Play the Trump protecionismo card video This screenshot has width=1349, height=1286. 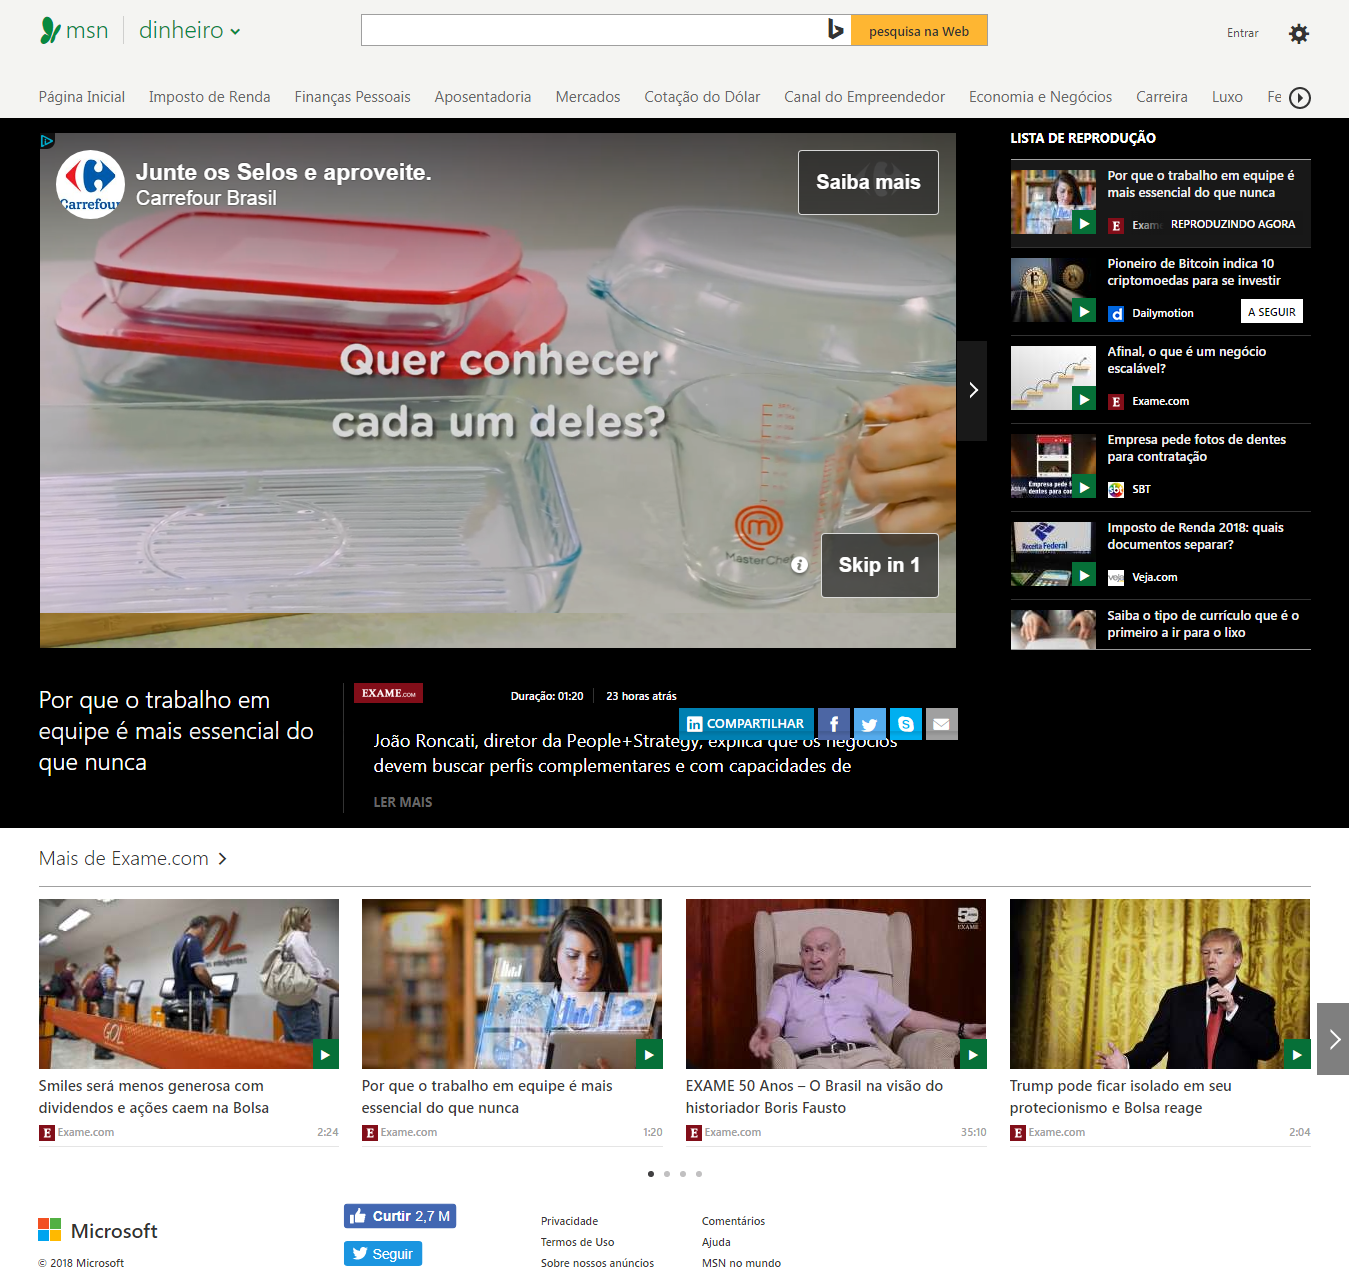click(1160, 984)
